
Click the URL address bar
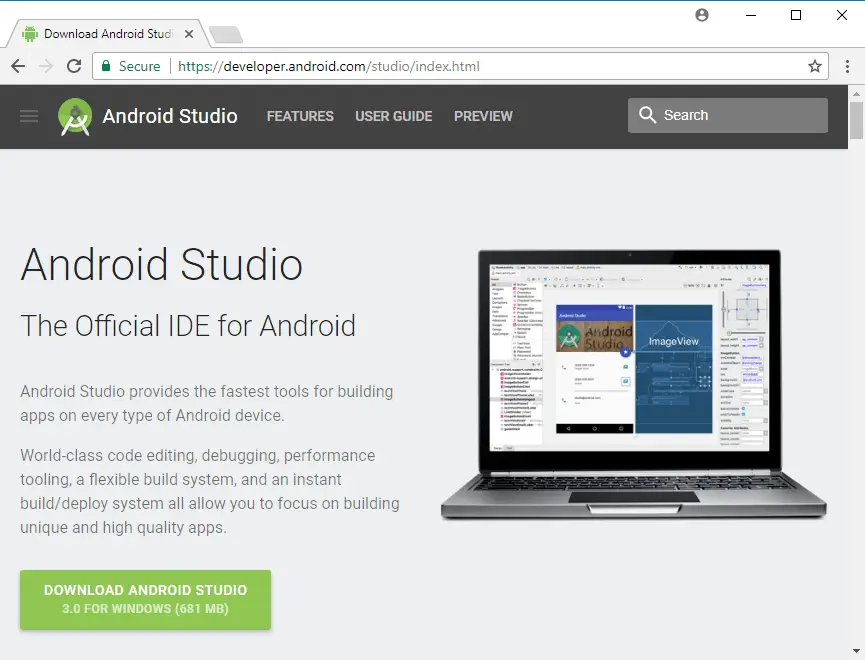(460, 66)
